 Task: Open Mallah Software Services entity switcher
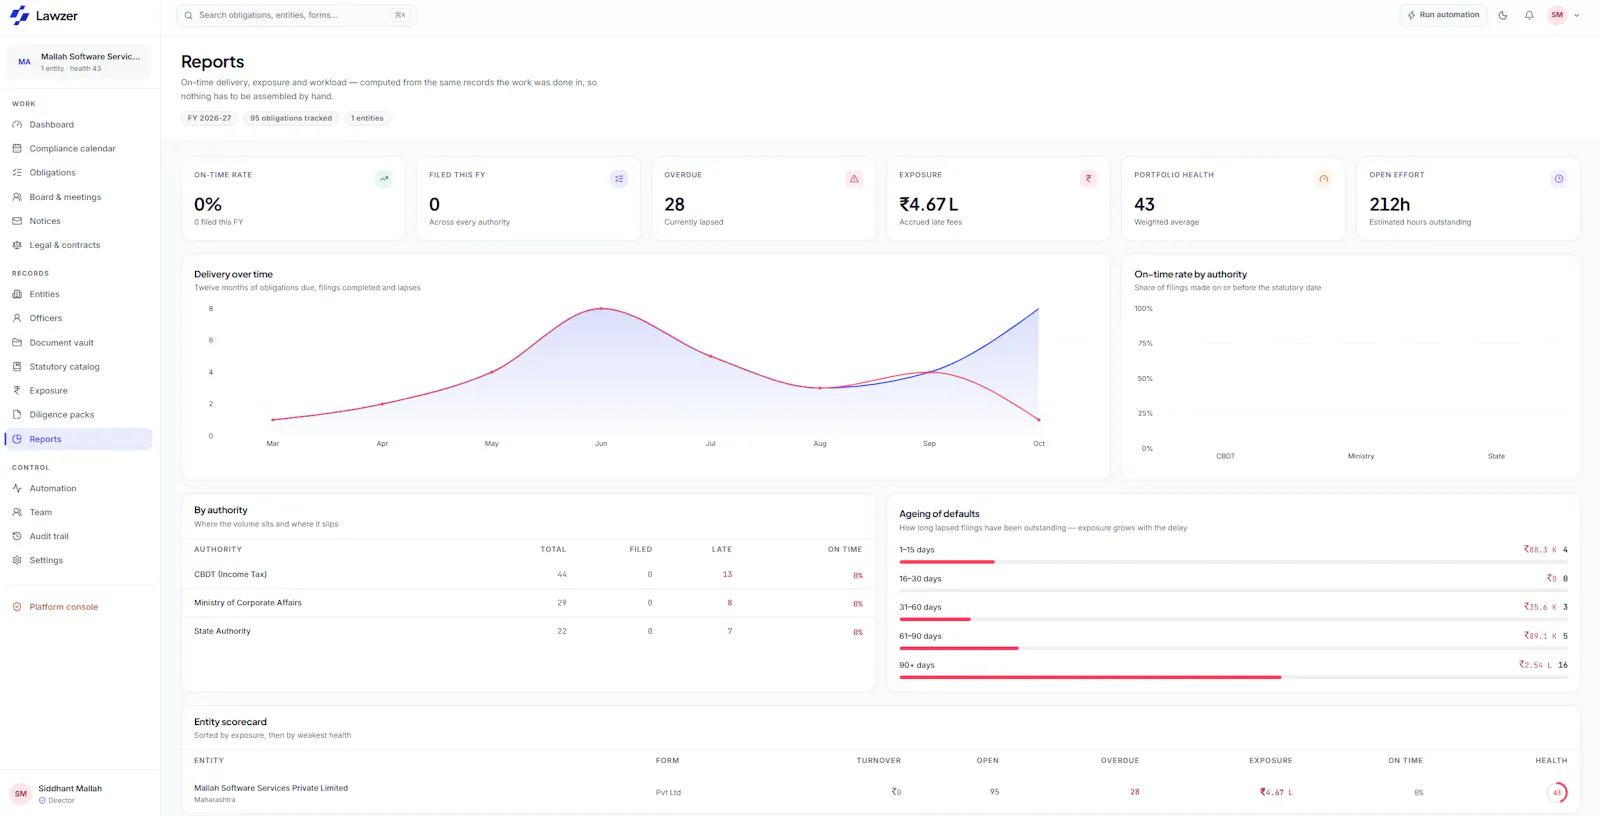79,62
